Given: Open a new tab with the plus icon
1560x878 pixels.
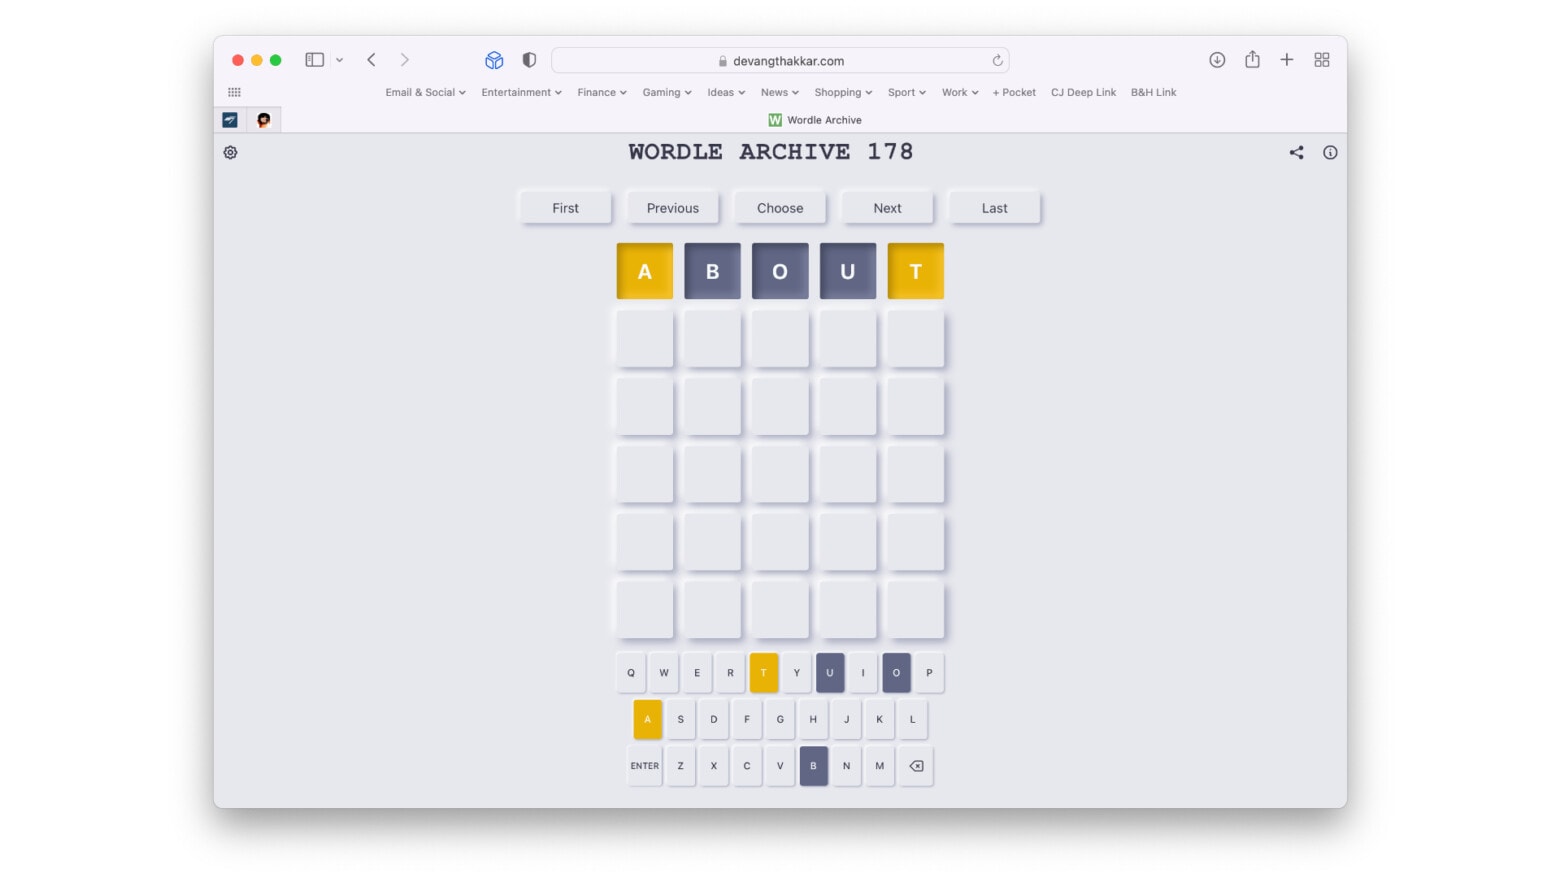Looking at the screenshot, I should (1287, 60).
